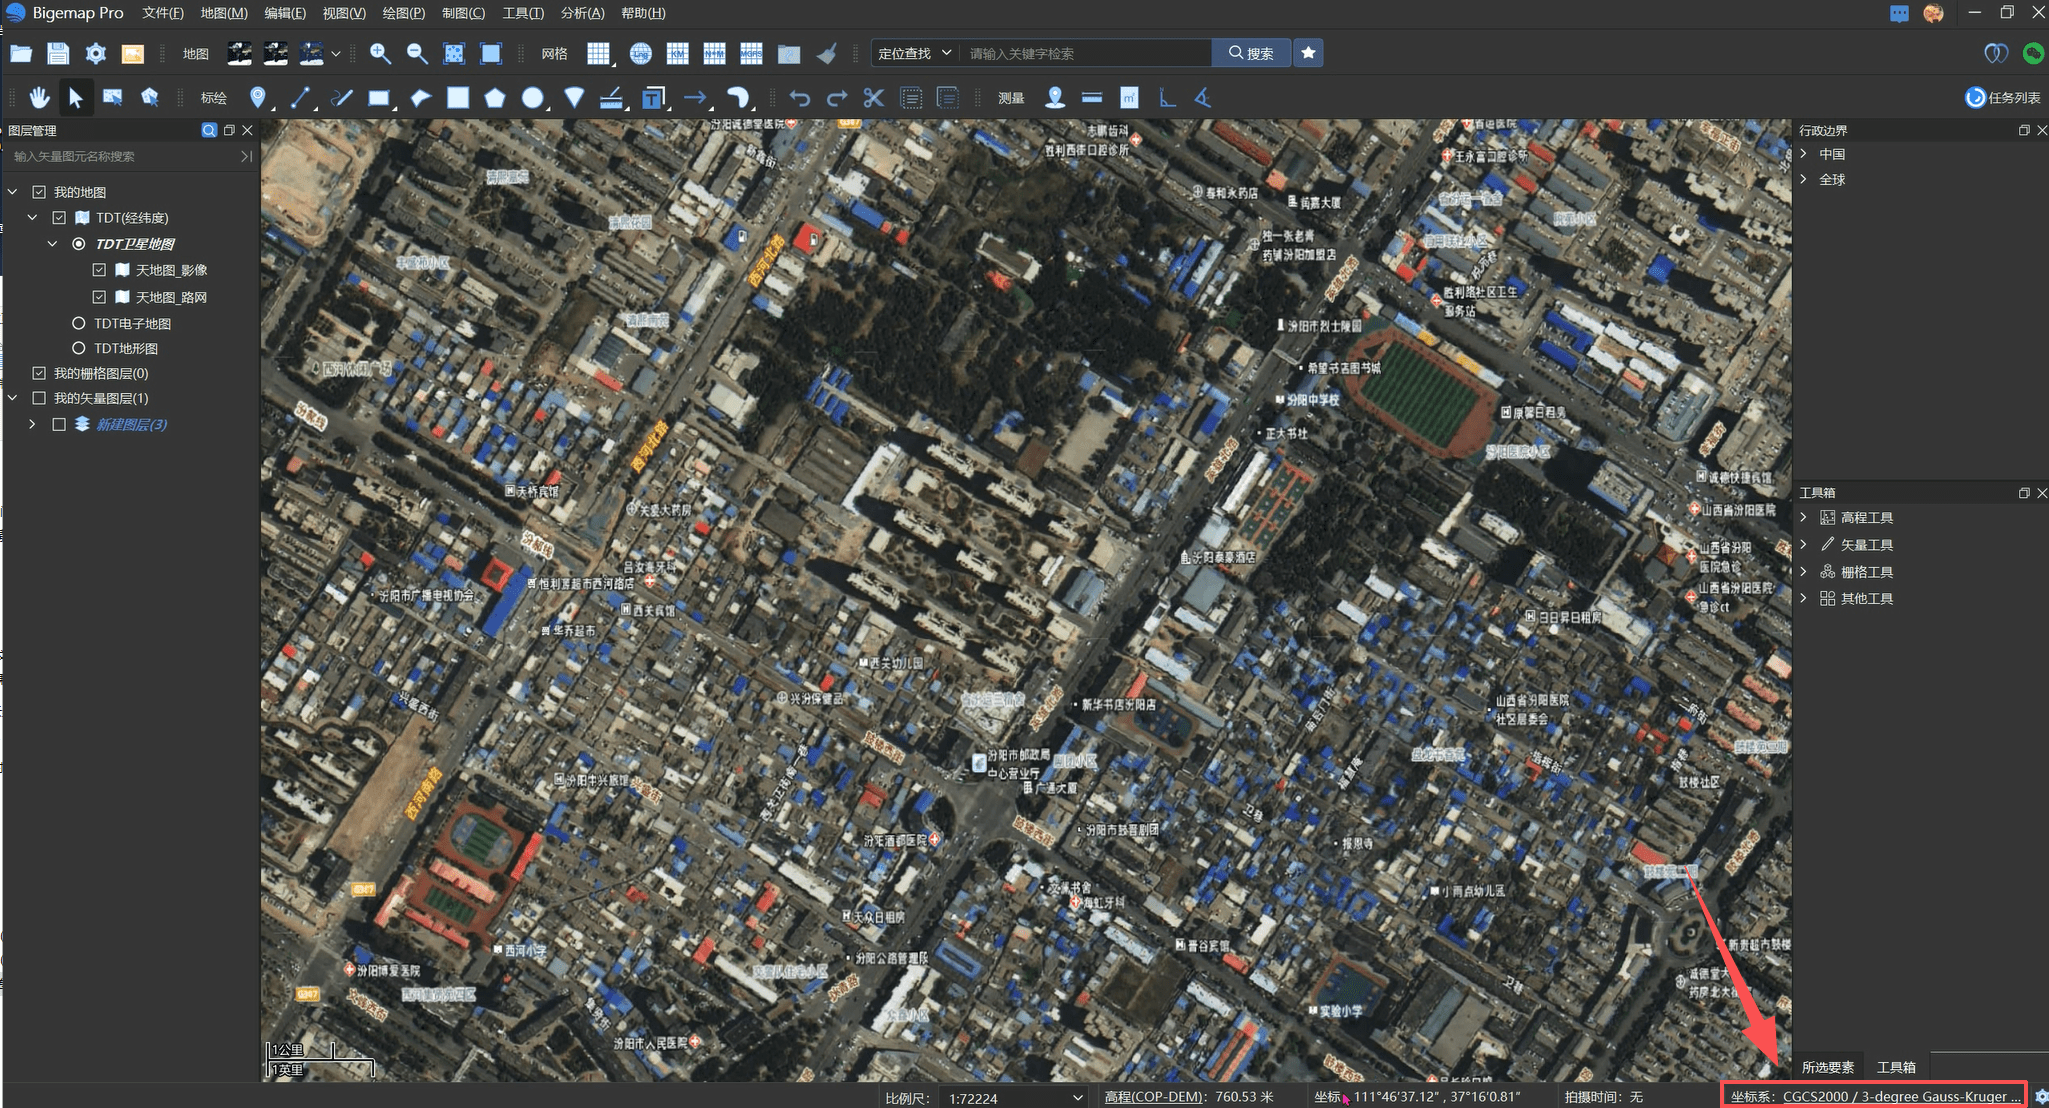This screenshot has height=1108, width=2049.
Task: Open the 任务列表 task list
Action: pyautogui.click(x=2003, y=98)
